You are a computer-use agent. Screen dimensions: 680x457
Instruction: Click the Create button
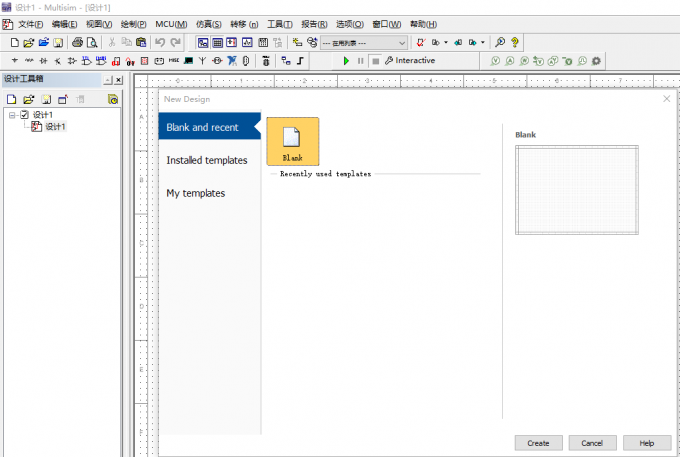[539, 443]
